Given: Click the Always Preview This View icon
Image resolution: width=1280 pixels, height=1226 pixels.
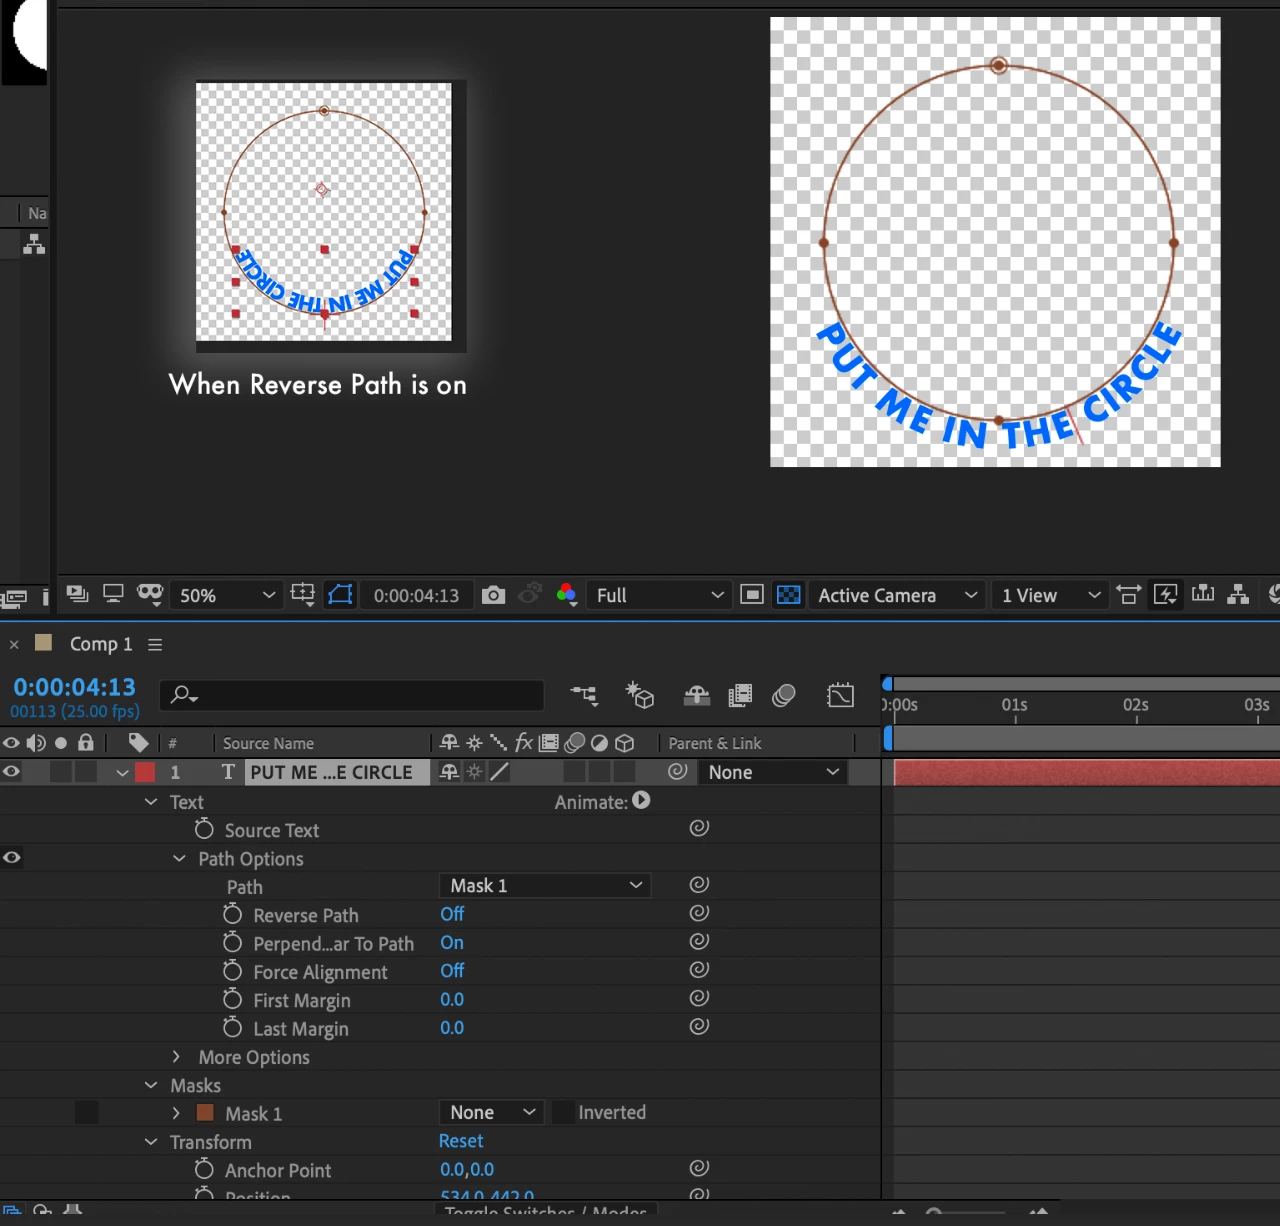Looking at the screenshot, I should (78, 594).
